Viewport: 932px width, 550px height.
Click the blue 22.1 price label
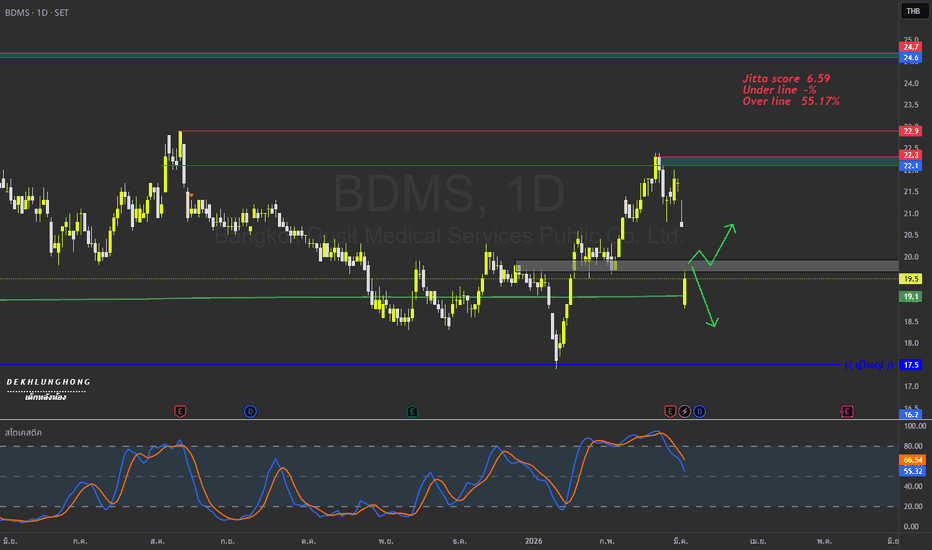tap(911, 166)
